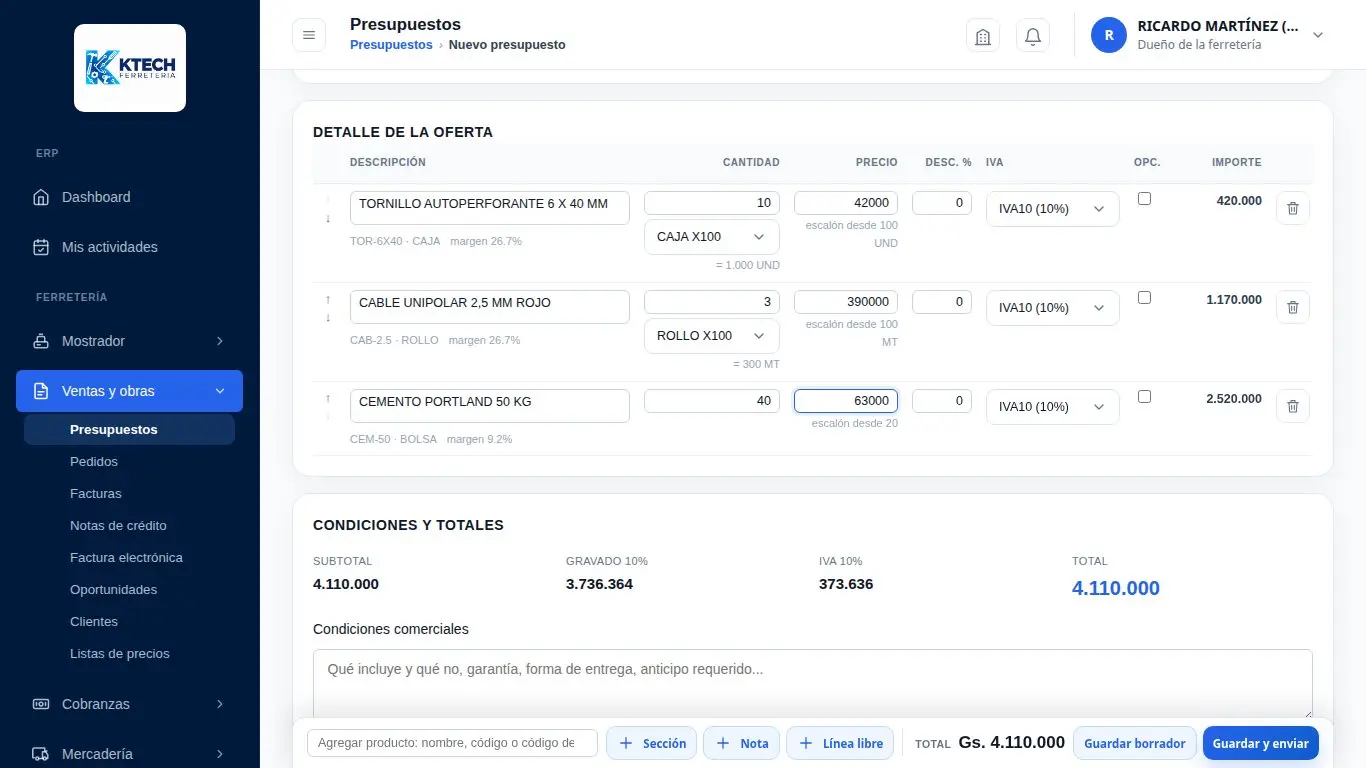The image size is (1366, 768).
Task: Toggle the sidebar with the hamburger icon
Action: 309,35
